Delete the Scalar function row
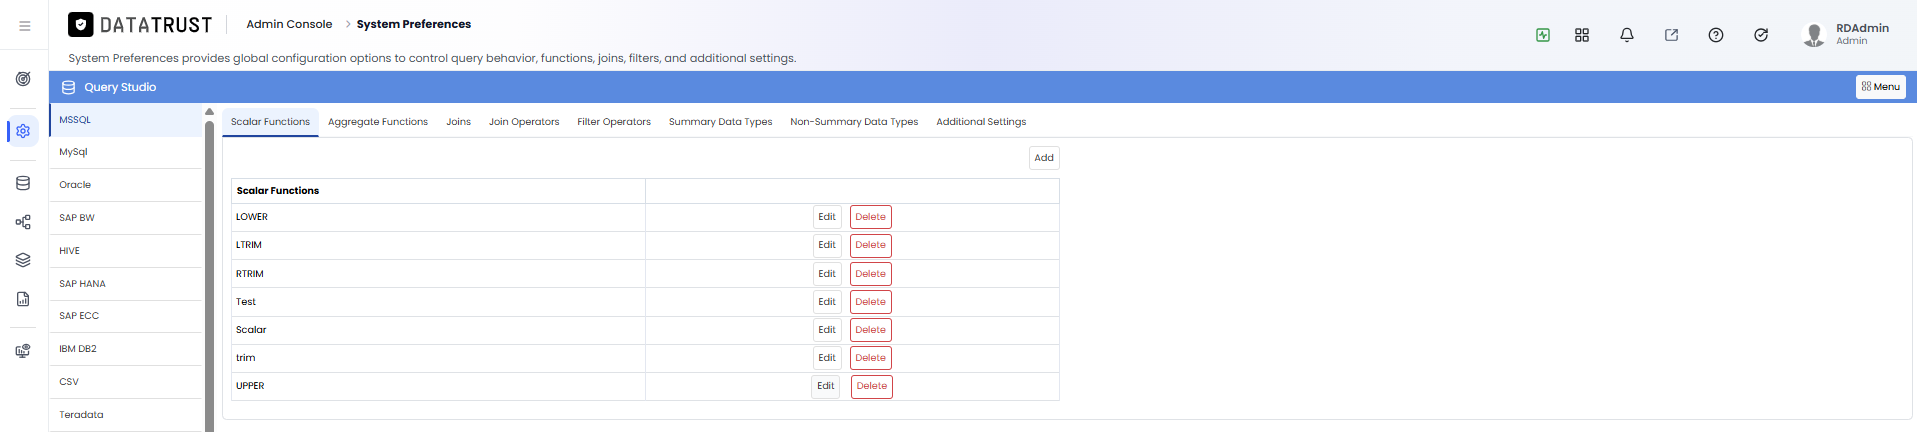 click(871, 330)
